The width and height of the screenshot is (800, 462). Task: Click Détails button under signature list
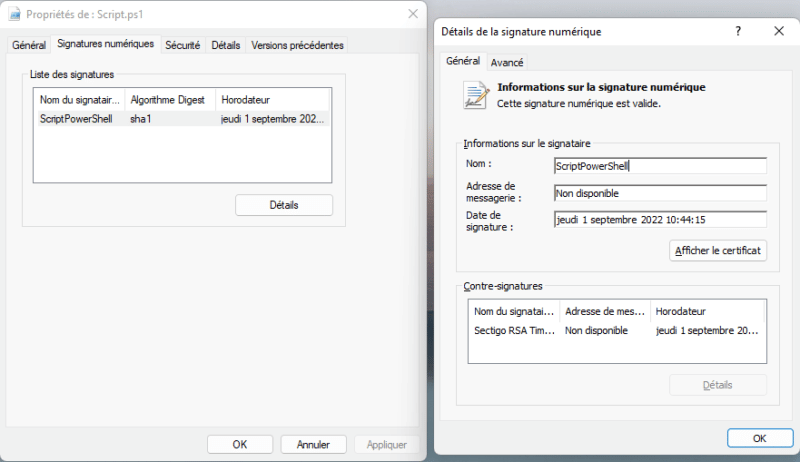284,205
